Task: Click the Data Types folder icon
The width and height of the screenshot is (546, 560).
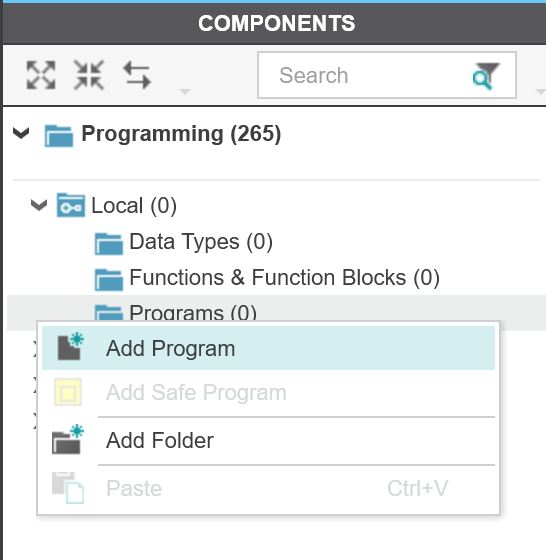Action: [109, 243]
